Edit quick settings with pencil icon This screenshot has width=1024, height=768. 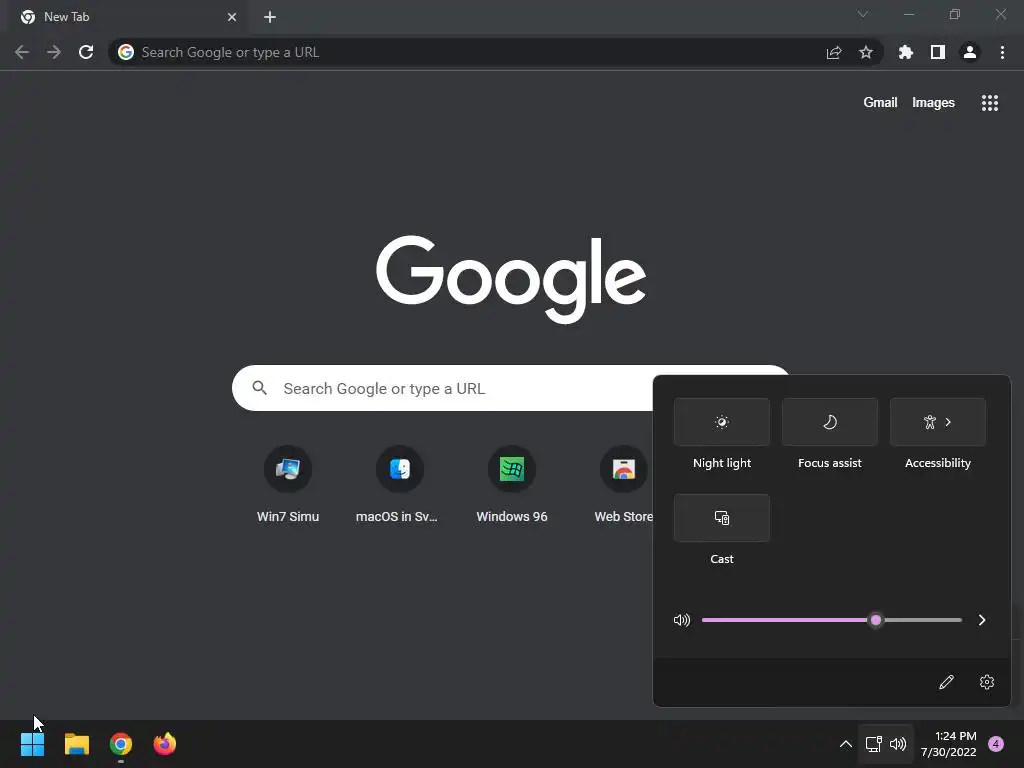pos(946,682)
